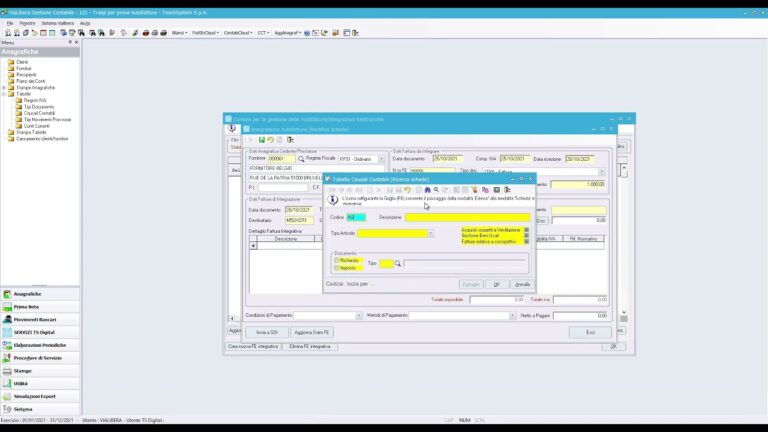Viewport: 768px width, 432px height.
Task: Click the Prima Nota sidebar icon
Action: point(8,307)
